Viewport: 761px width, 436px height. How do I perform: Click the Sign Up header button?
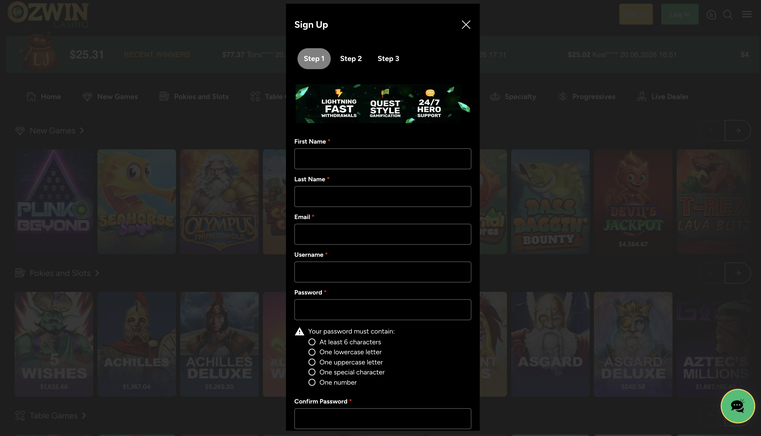(636, 15)
